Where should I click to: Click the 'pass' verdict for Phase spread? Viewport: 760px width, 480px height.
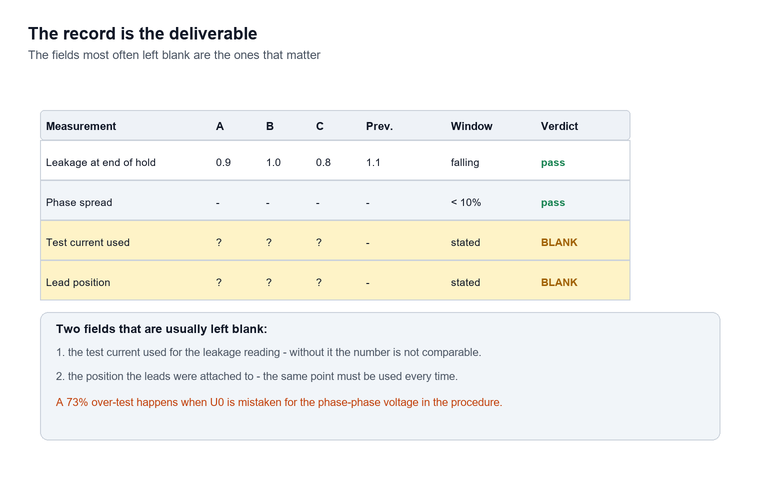click(553, 203)
